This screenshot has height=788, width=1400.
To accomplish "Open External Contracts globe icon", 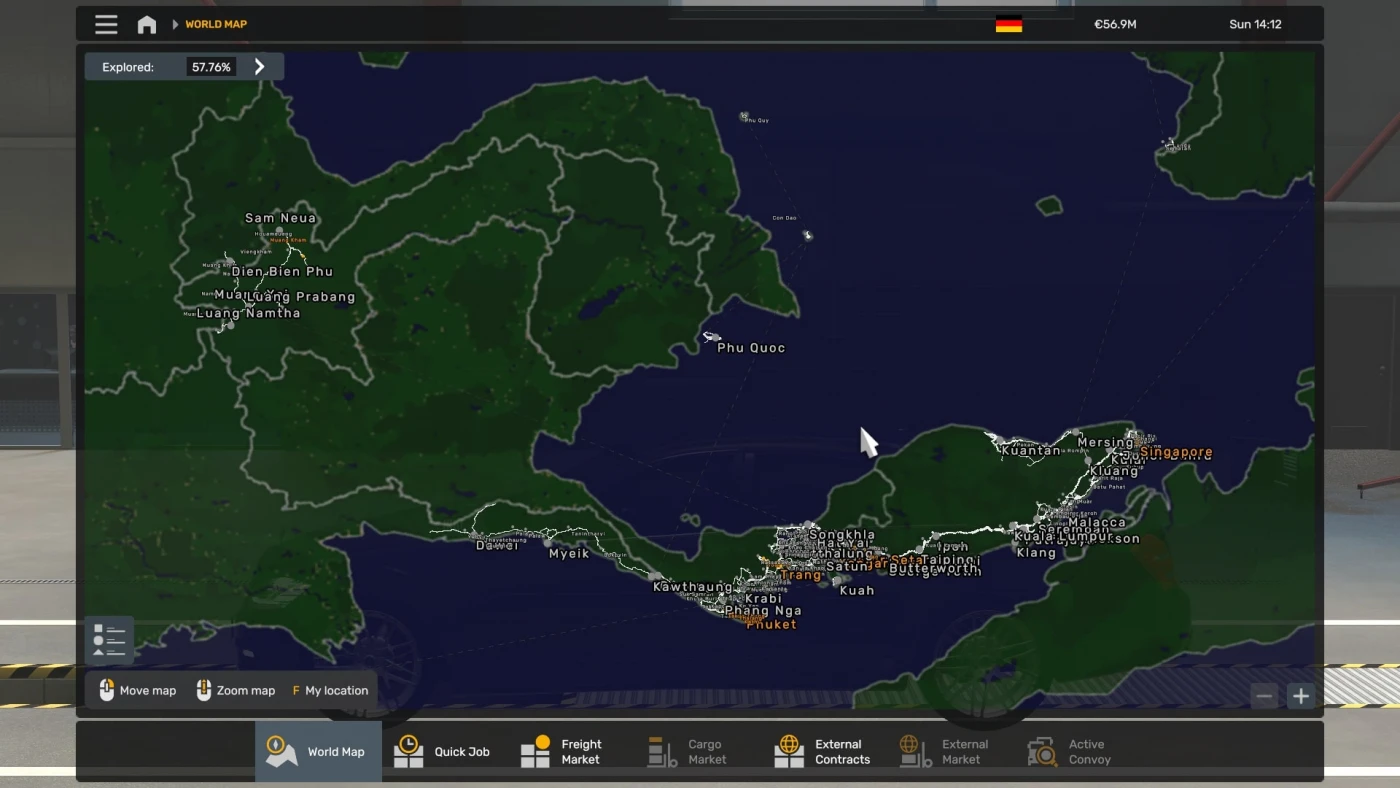I will [x=787, y=750].
